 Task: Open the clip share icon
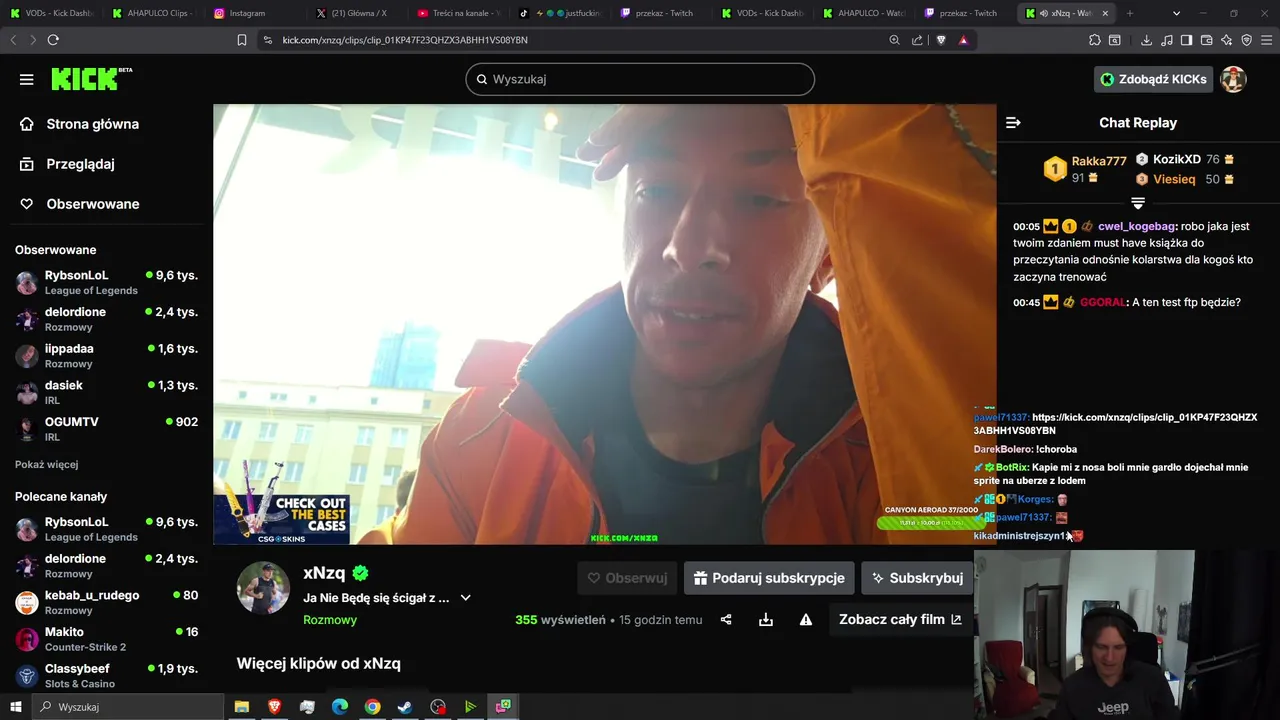coord(726,620)
